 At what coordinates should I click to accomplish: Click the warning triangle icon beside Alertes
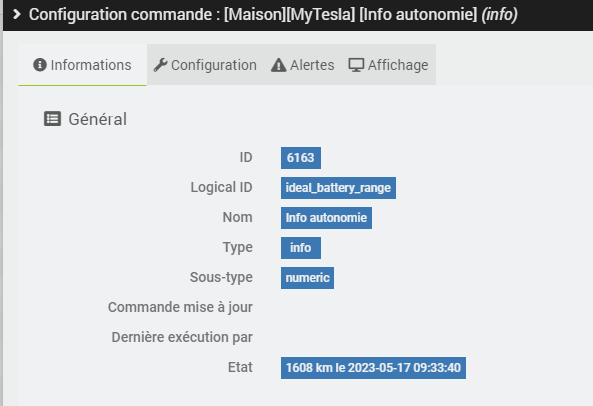click(279, 65)
